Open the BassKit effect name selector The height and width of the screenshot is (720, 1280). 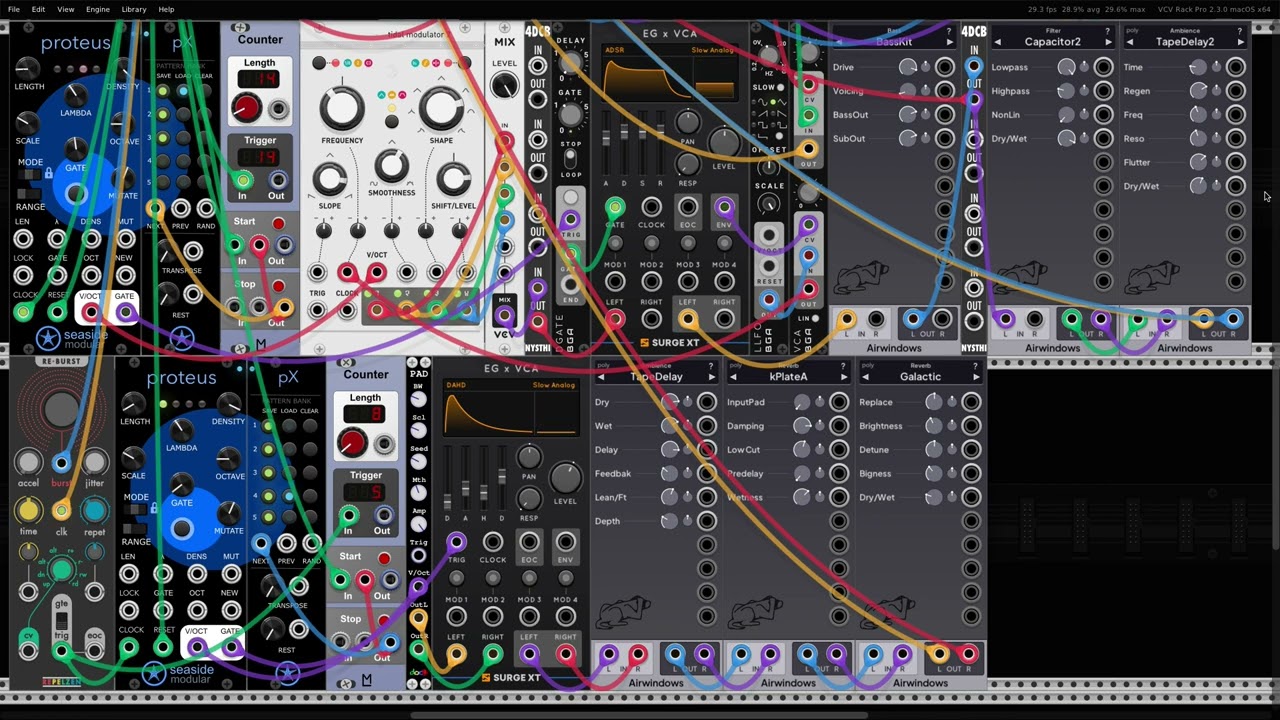click(893, 42)
